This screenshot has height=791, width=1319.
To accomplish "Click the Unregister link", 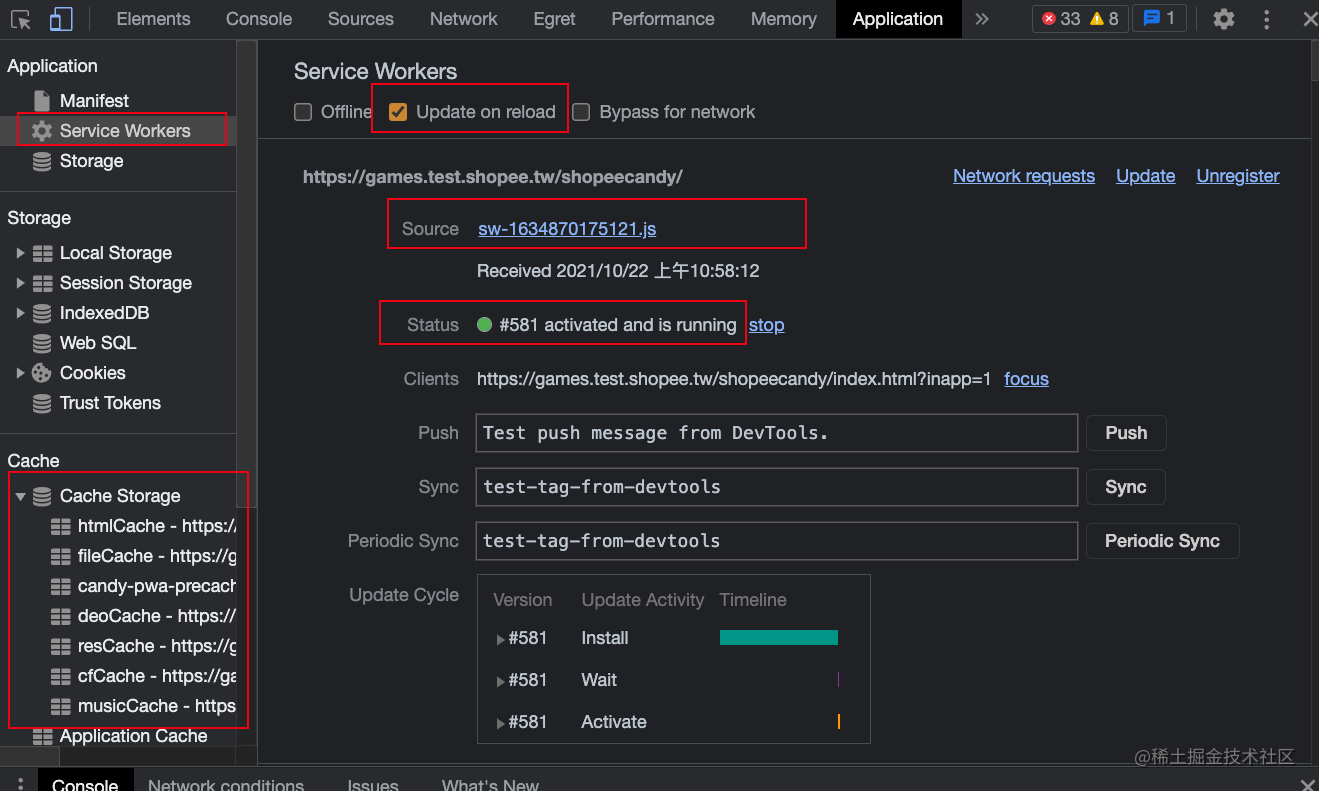I will click(1238, 176).
